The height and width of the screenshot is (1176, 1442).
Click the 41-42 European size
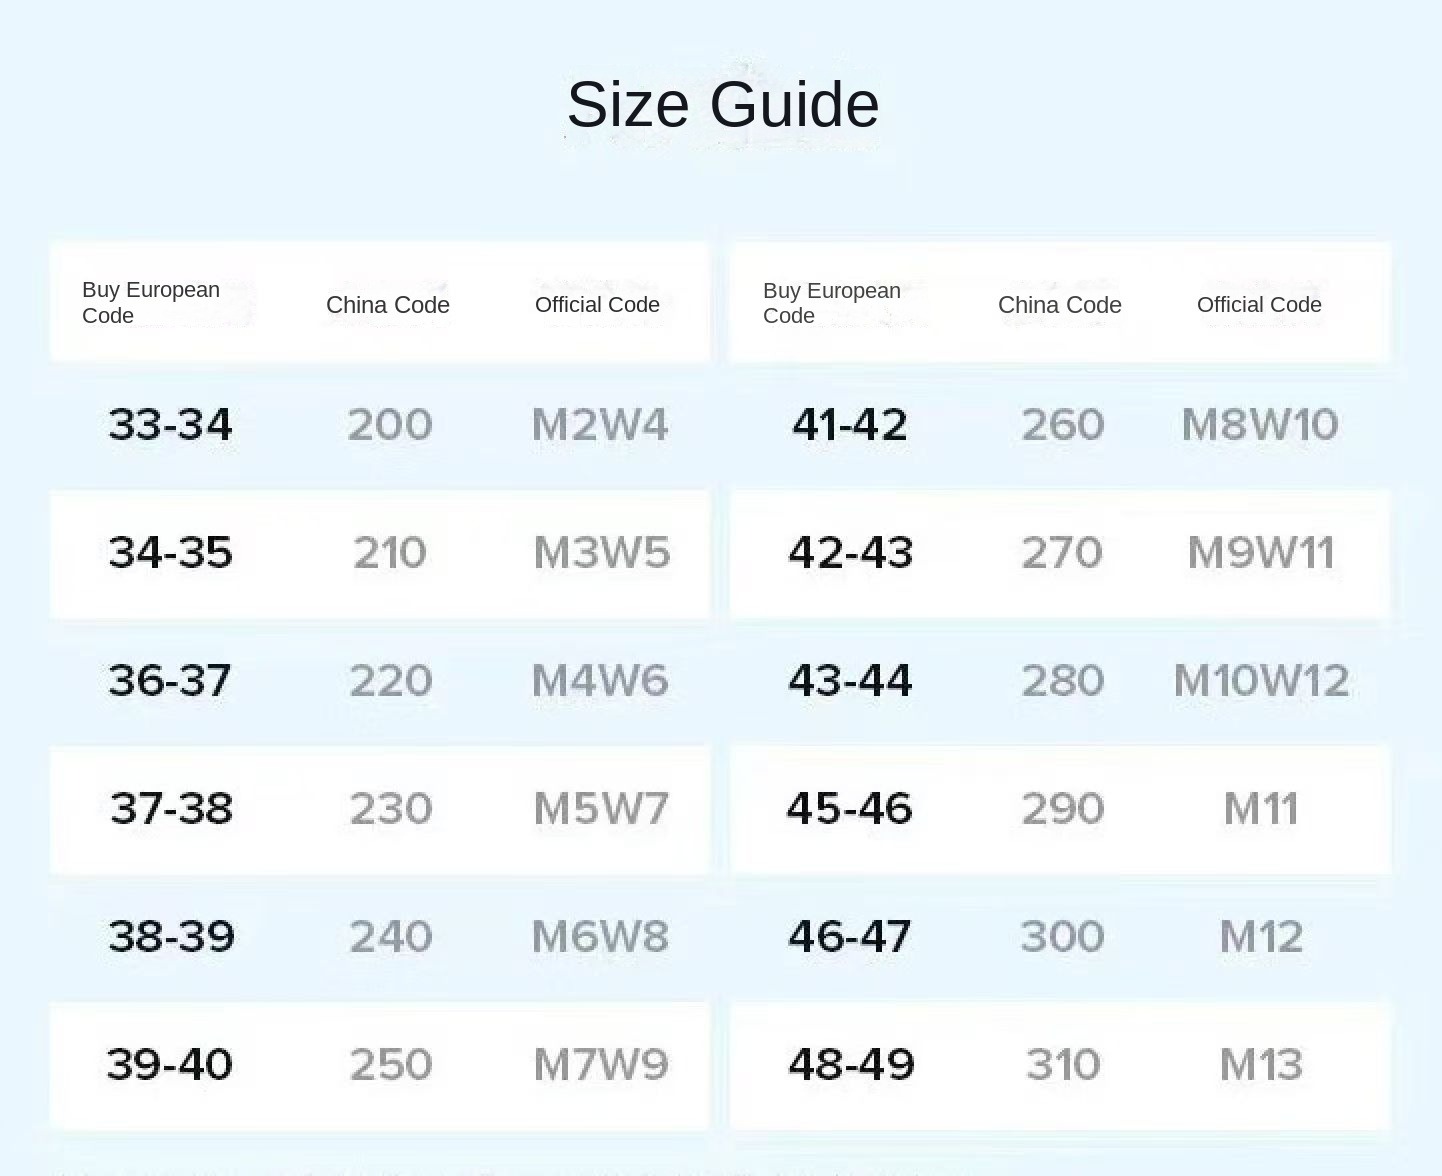pos(850,425)
